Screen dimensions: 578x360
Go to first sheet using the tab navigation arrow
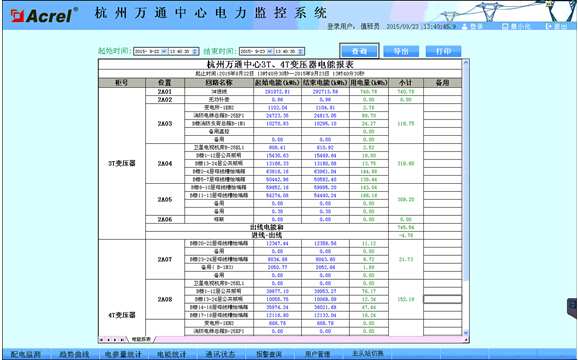tap(101, 339)
